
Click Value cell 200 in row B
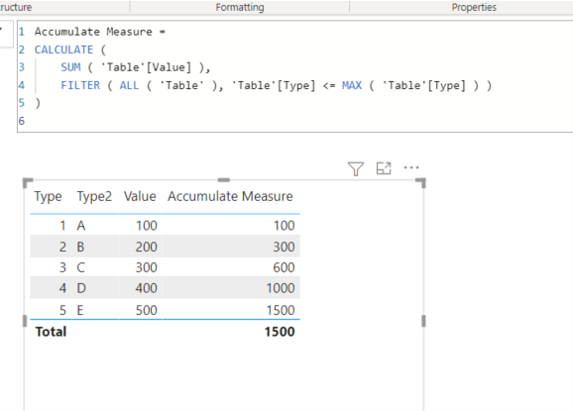click(147, 247)
